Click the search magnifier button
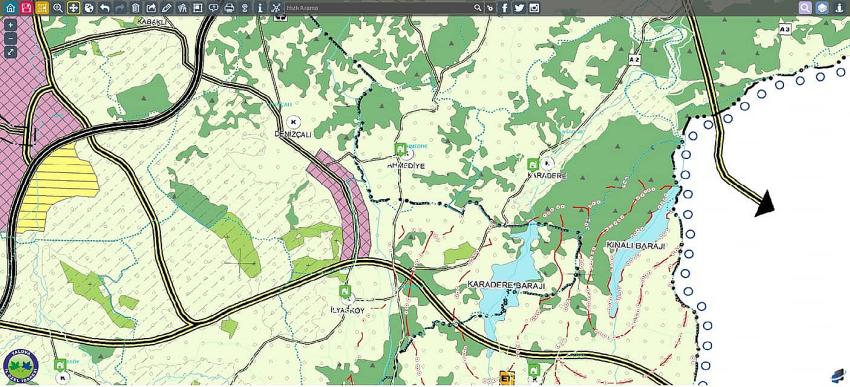Screen dimensions: 850x387 (478, 8)
